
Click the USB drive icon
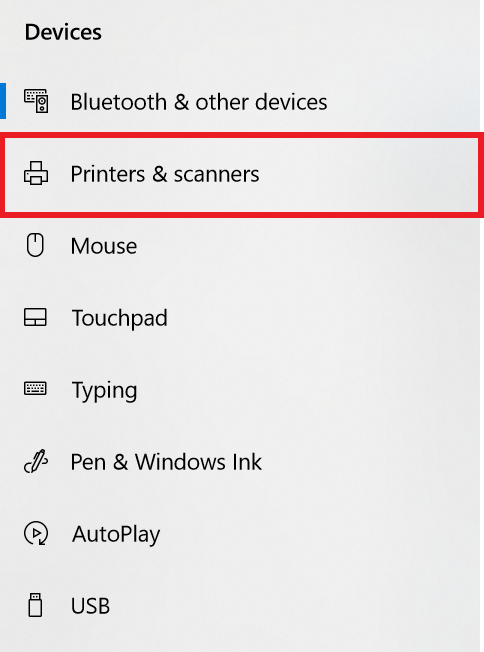(35, 605)
